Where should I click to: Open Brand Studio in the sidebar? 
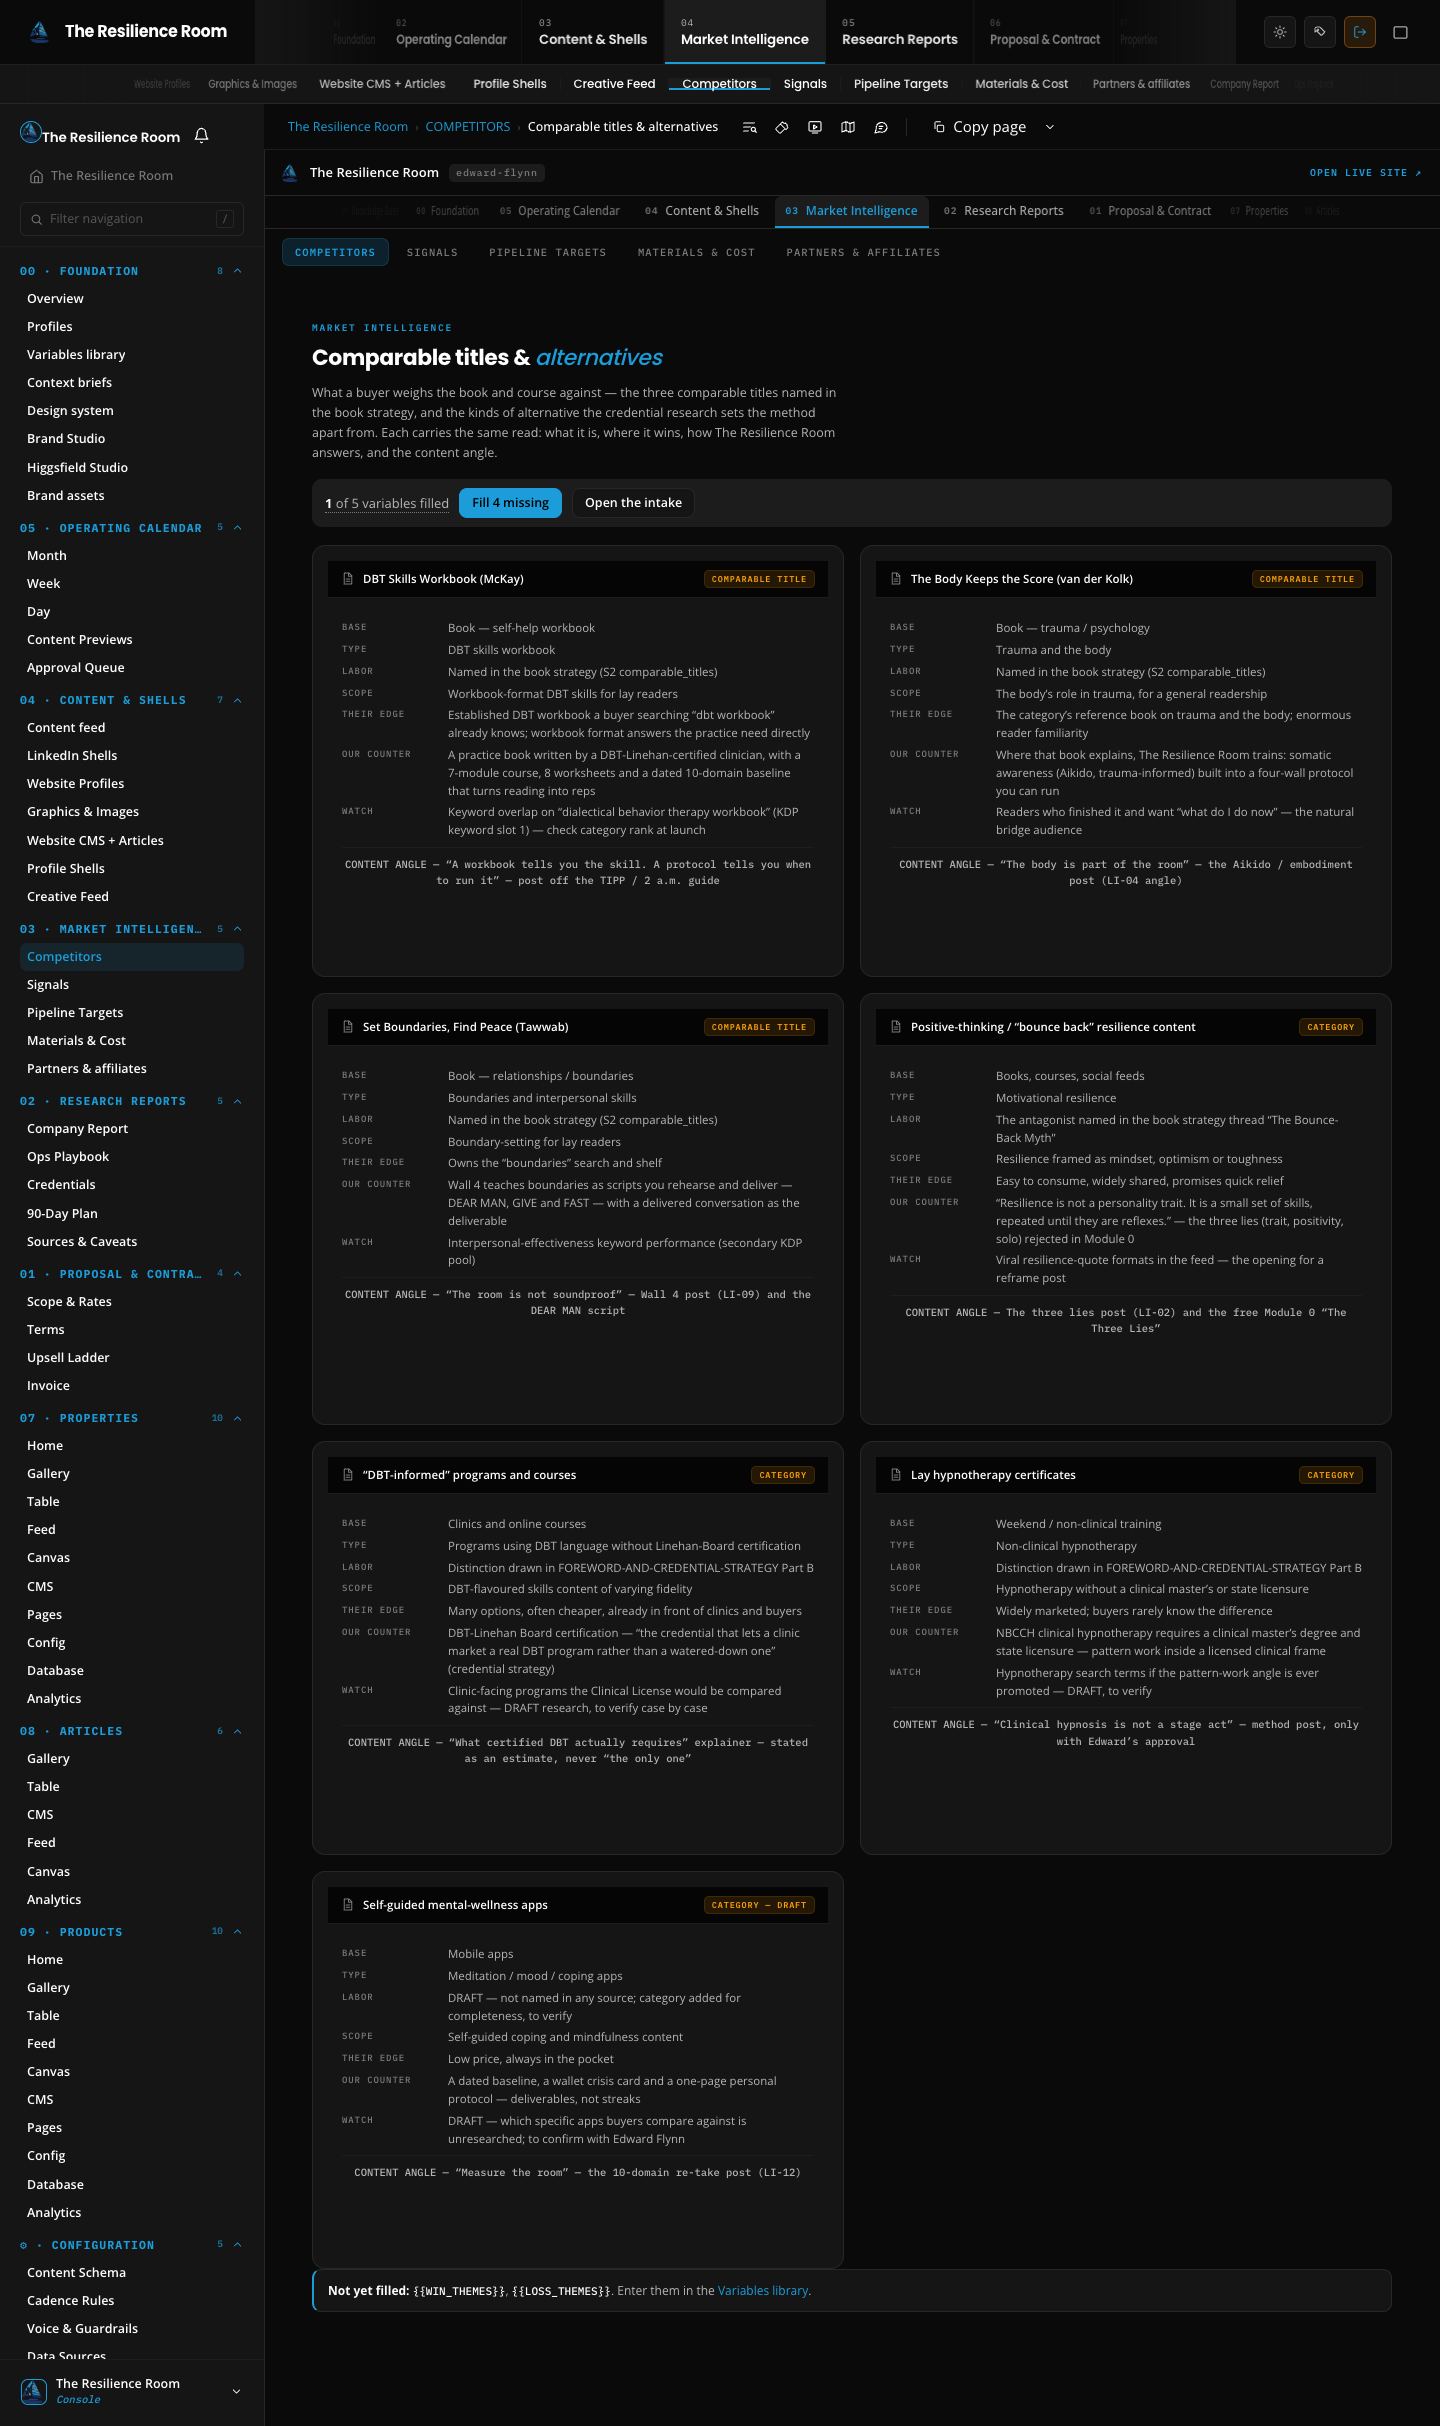click(x=66, y=439)
